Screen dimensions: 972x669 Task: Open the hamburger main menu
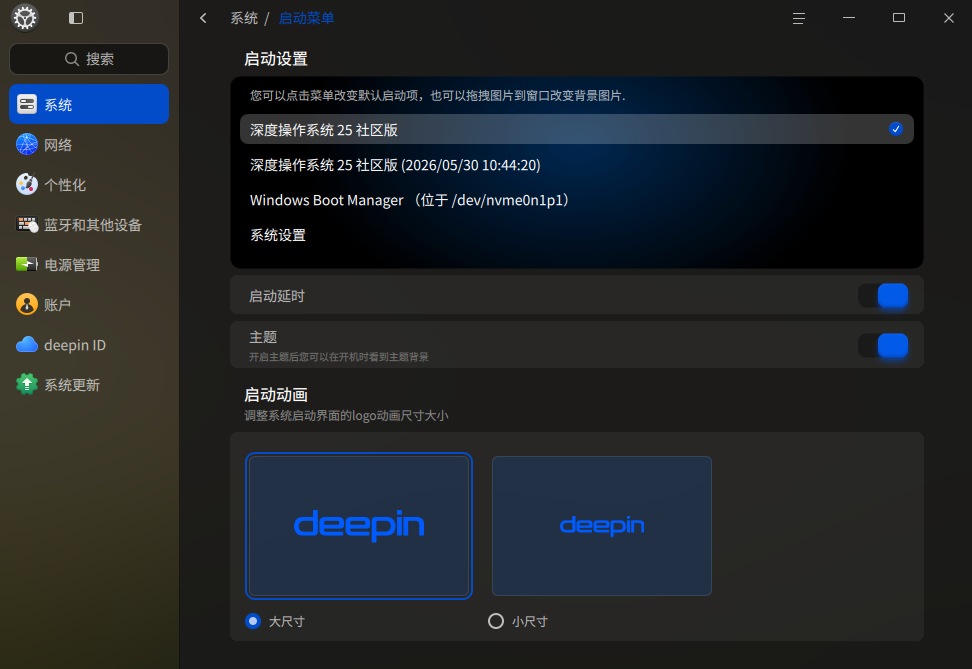pos(798,18)
